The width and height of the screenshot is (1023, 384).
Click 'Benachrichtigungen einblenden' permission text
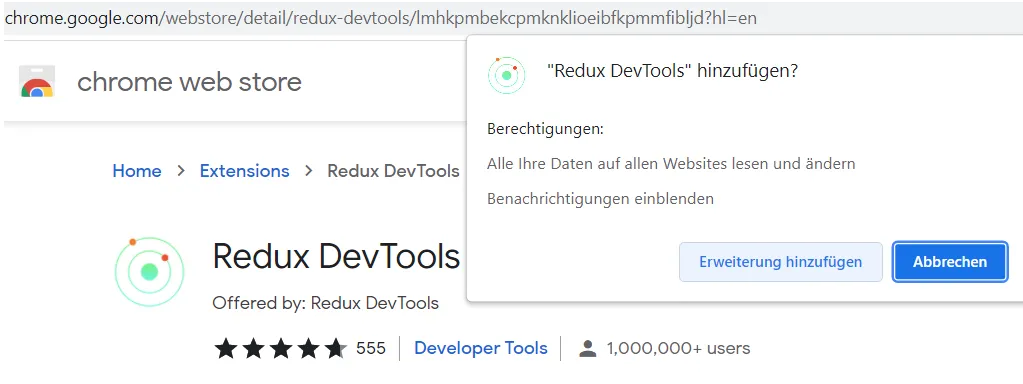coord(600,199)
